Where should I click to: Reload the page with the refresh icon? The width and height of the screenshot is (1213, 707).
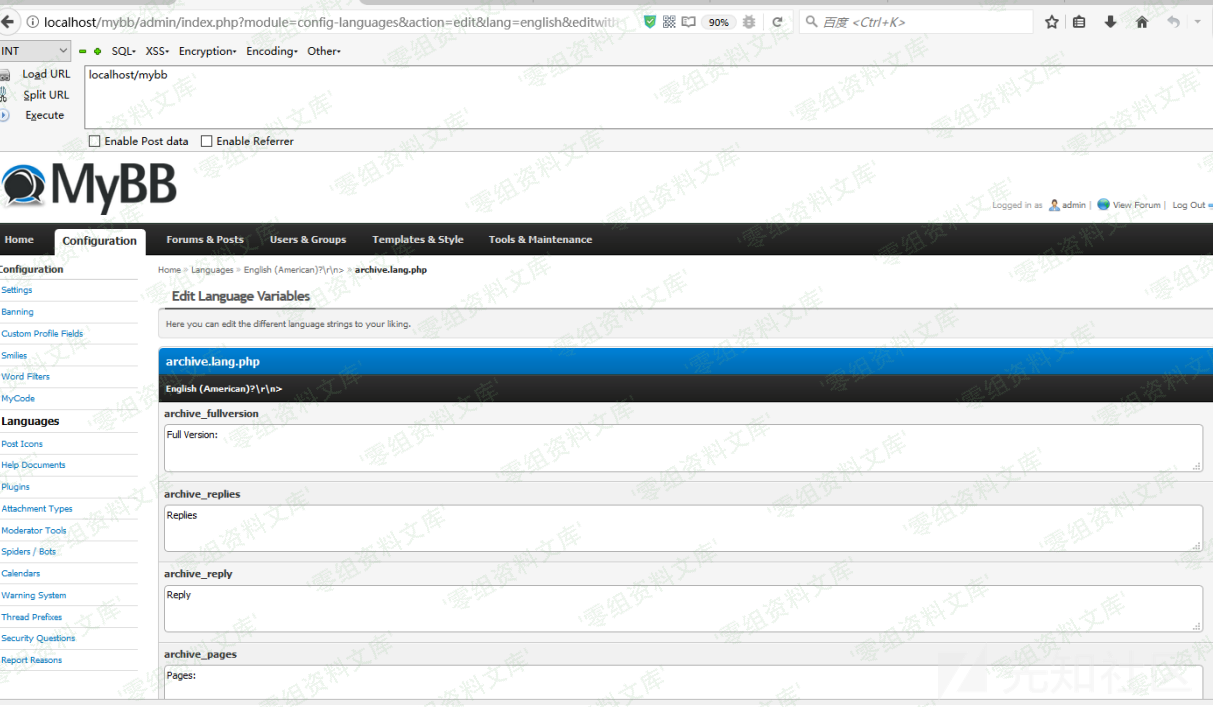click(x=777, y=22)
